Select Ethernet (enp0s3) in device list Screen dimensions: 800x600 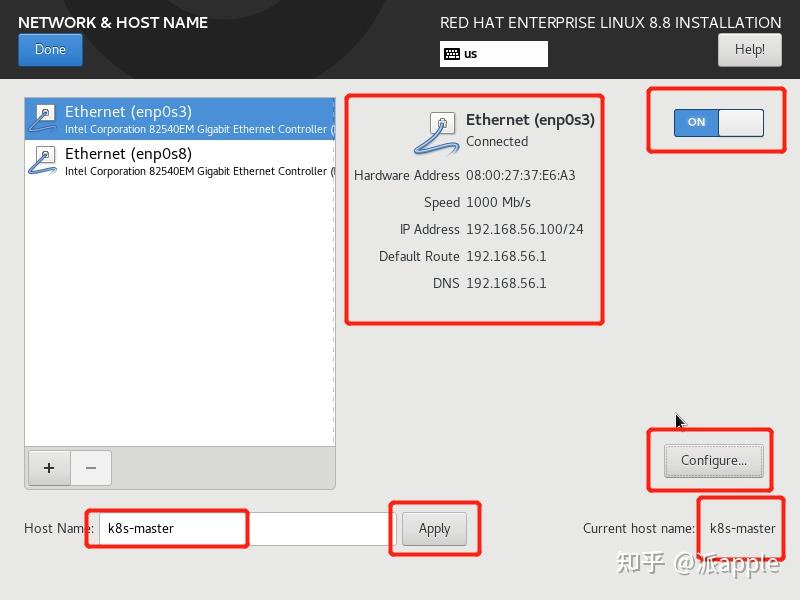(180, 119)
